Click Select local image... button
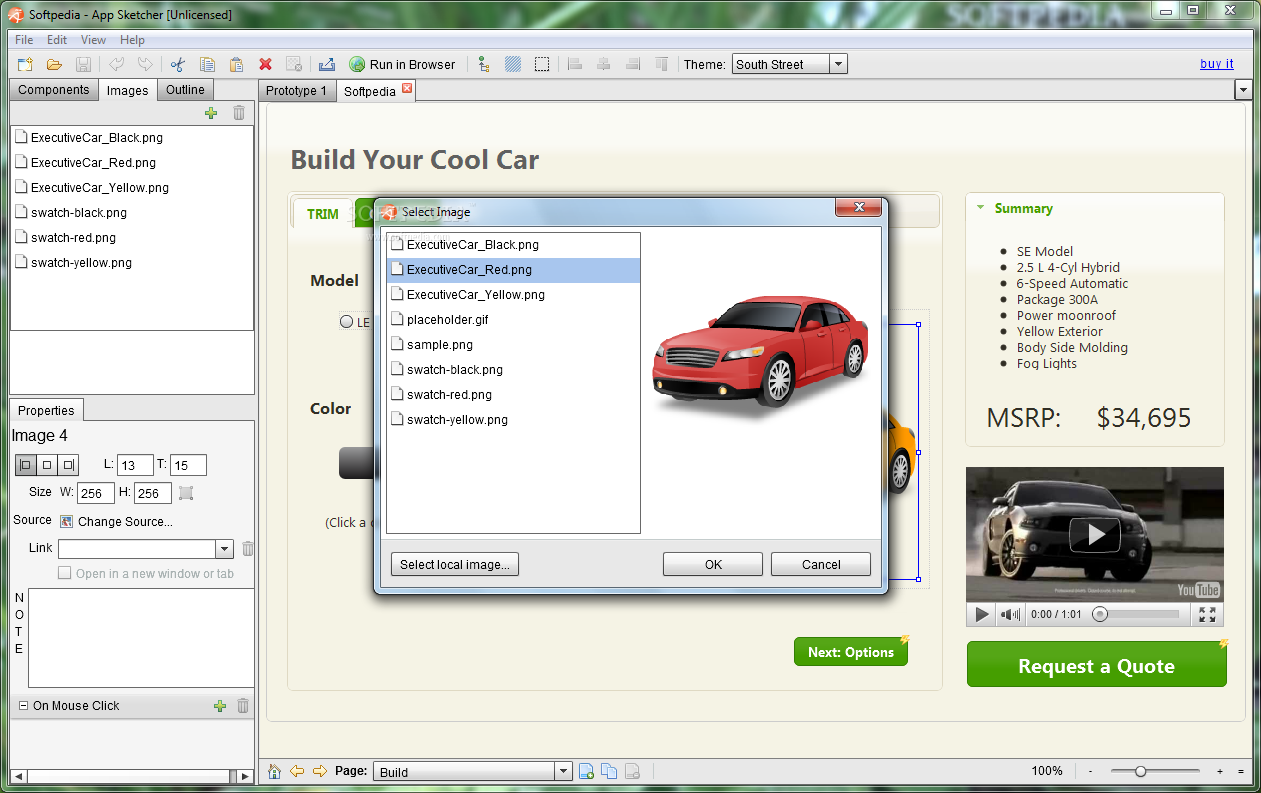 pos(455,564)
